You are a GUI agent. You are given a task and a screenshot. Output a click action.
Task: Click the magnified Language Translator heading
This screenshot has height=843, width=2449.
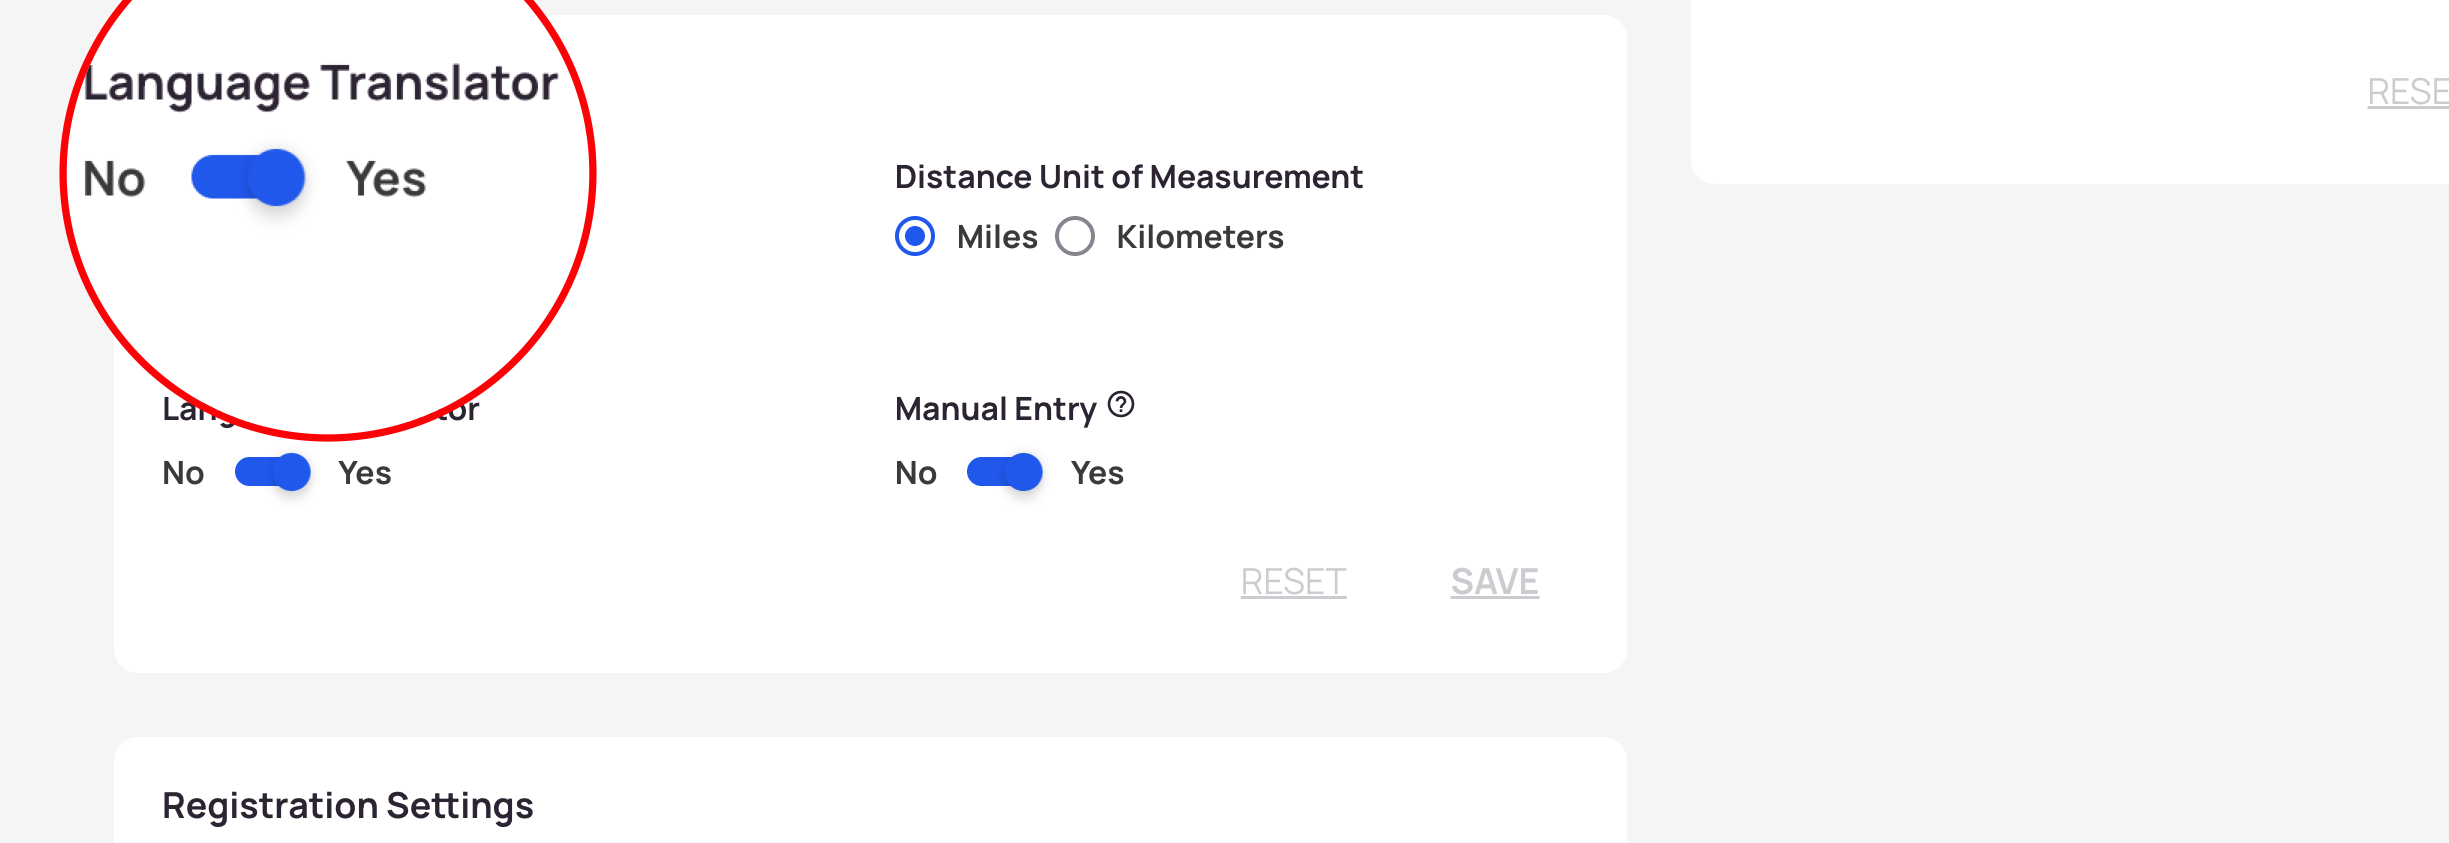pos(320,84)
